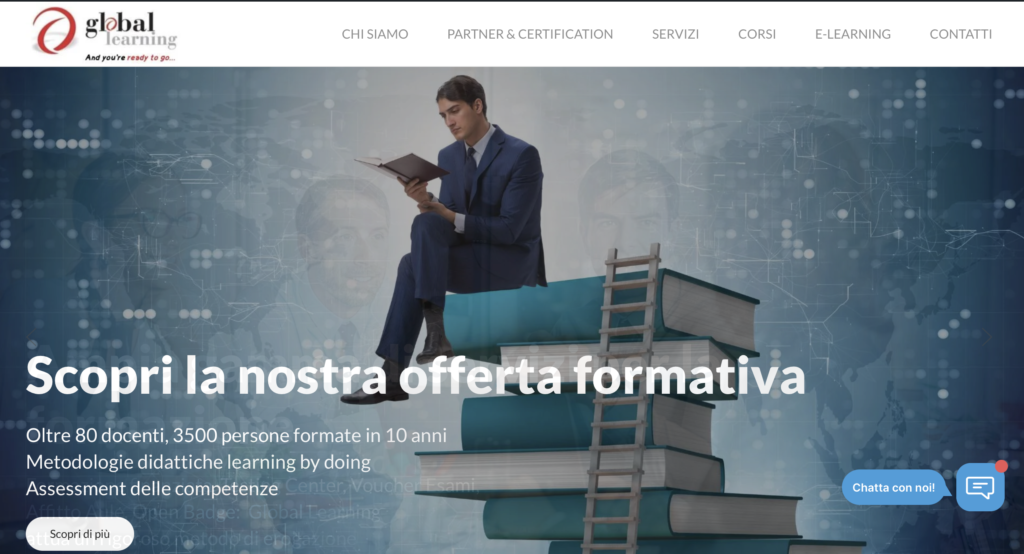The width and height of the screenshot is (1024, 554).
Task: Click the red notification dot on chat
Action: coord(1001,466)
